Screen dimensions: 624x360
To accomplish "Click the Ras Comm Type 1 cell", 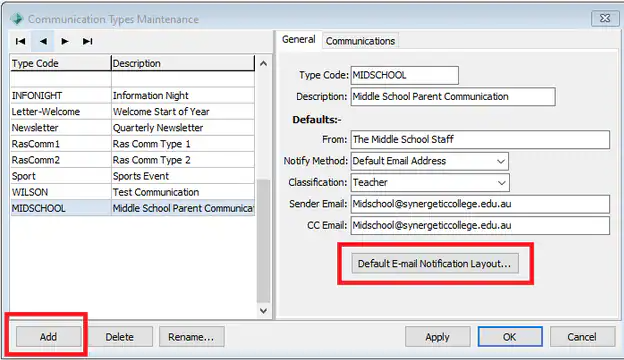I will click(x=183, y=144).
